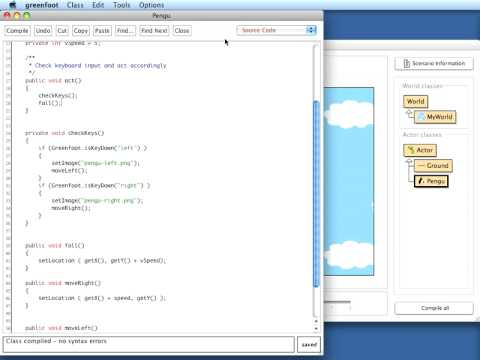Click the setImage pengu-left.png line

(x=96, y=163)
